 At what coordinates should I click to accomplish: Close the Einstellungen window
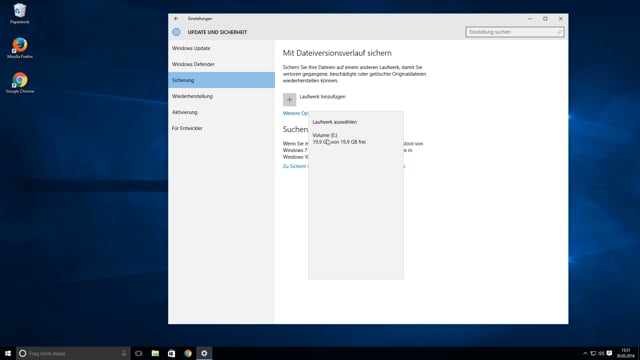560,19
